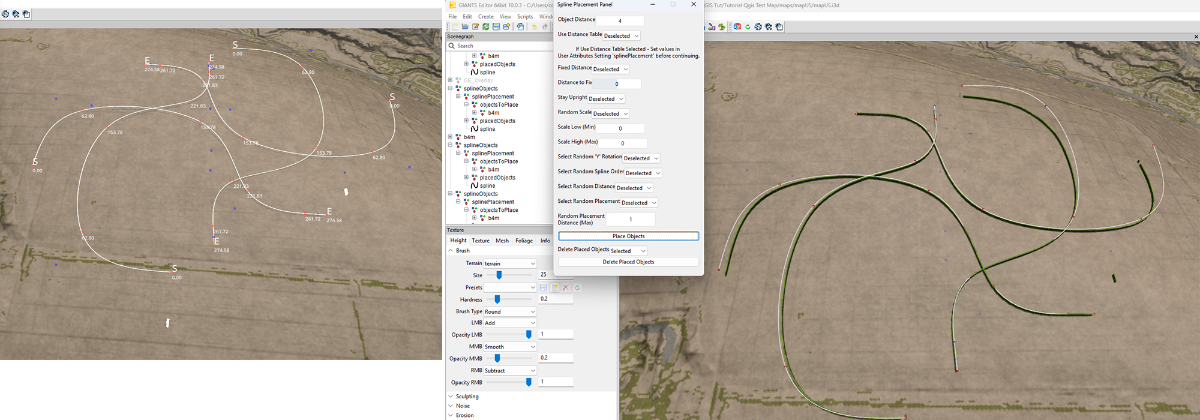This screenshot has height=420, width=1200.
Task: Click the green reload toolbar icon
Action: 486,27
